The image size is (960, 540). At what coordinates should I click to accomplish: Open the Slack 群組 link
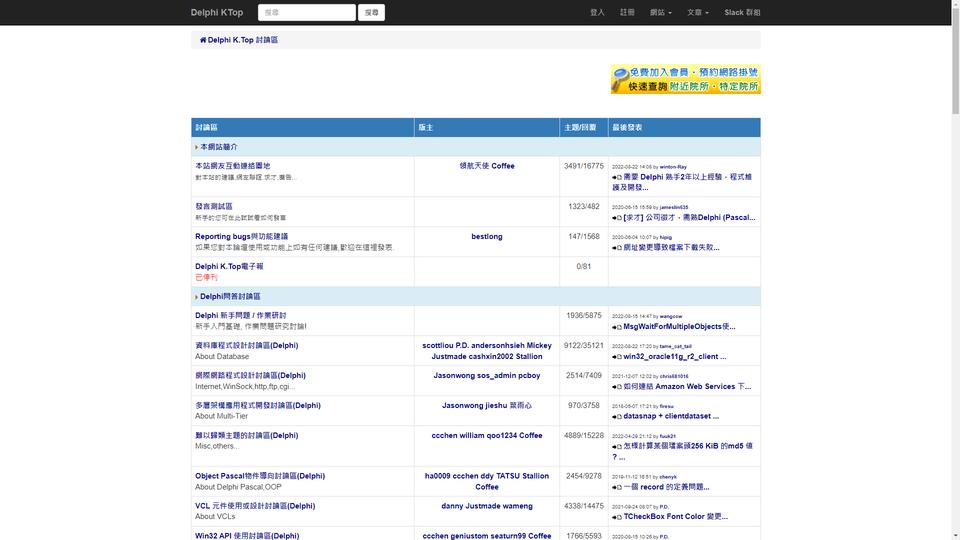[x=742, y=12]
